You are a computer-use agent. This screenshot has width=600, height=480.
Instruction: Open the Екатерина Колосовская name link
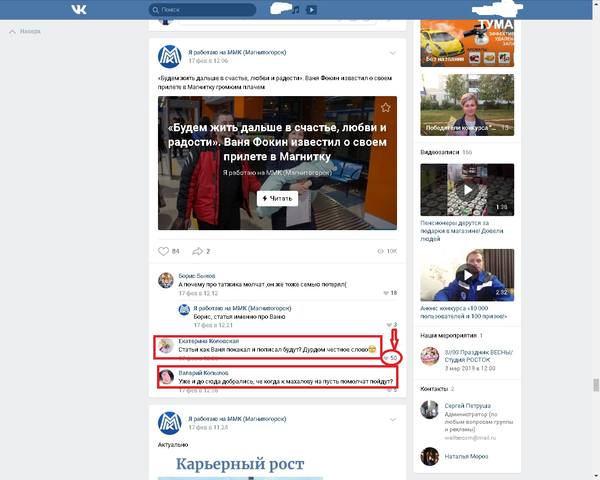pyautogui.click(x=209, y=341)
